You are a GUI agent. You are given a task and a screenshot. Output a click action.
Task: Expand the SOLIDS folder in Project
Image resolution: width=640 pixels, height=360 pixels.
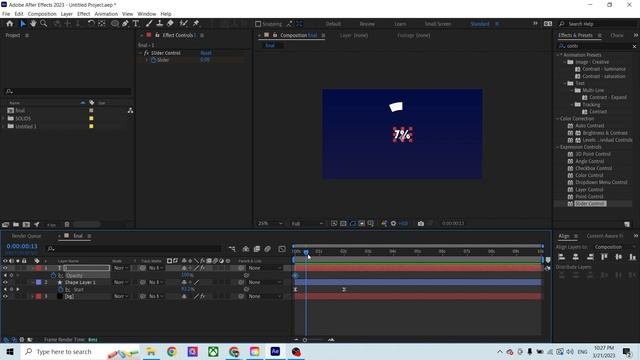click(x=4, y=119)
